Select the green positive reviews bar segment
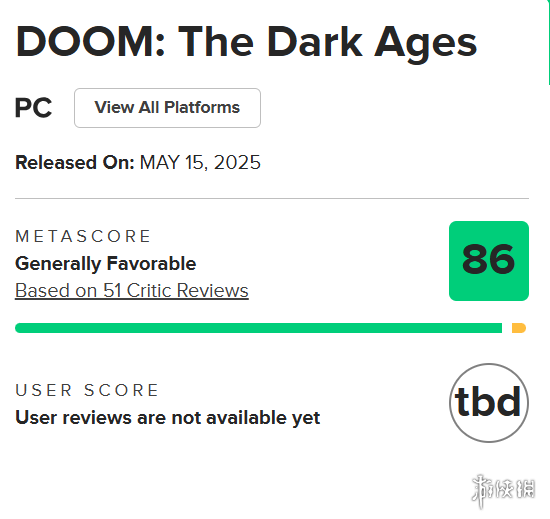The width and height of the screenshot is (550, 519). click(x=259, y=328)
